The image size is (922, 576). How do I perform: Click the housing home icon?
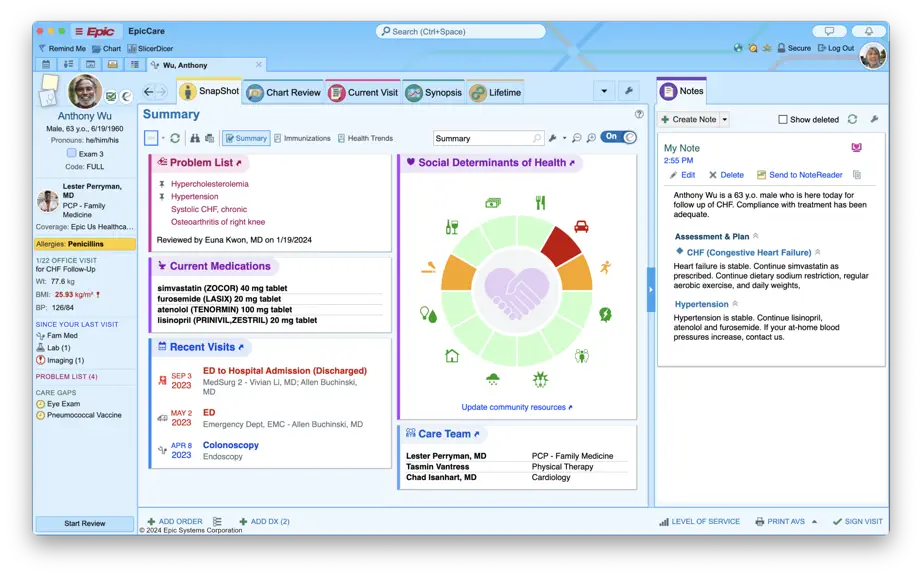[452, 356]
